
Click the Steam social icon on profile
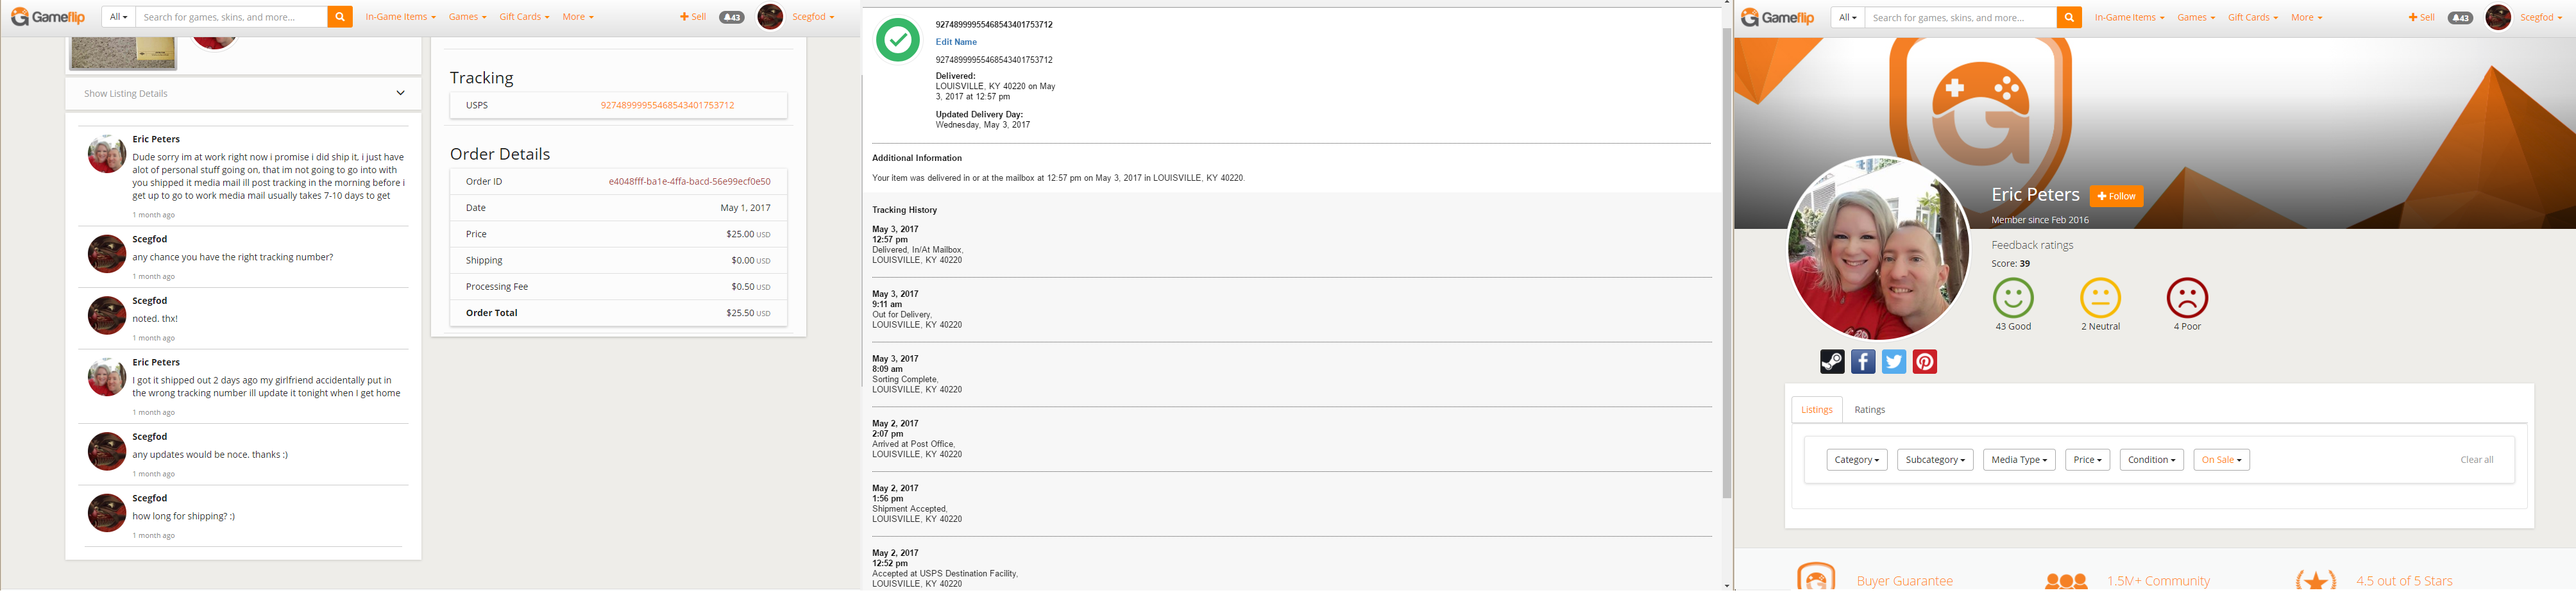point(1831,362)
